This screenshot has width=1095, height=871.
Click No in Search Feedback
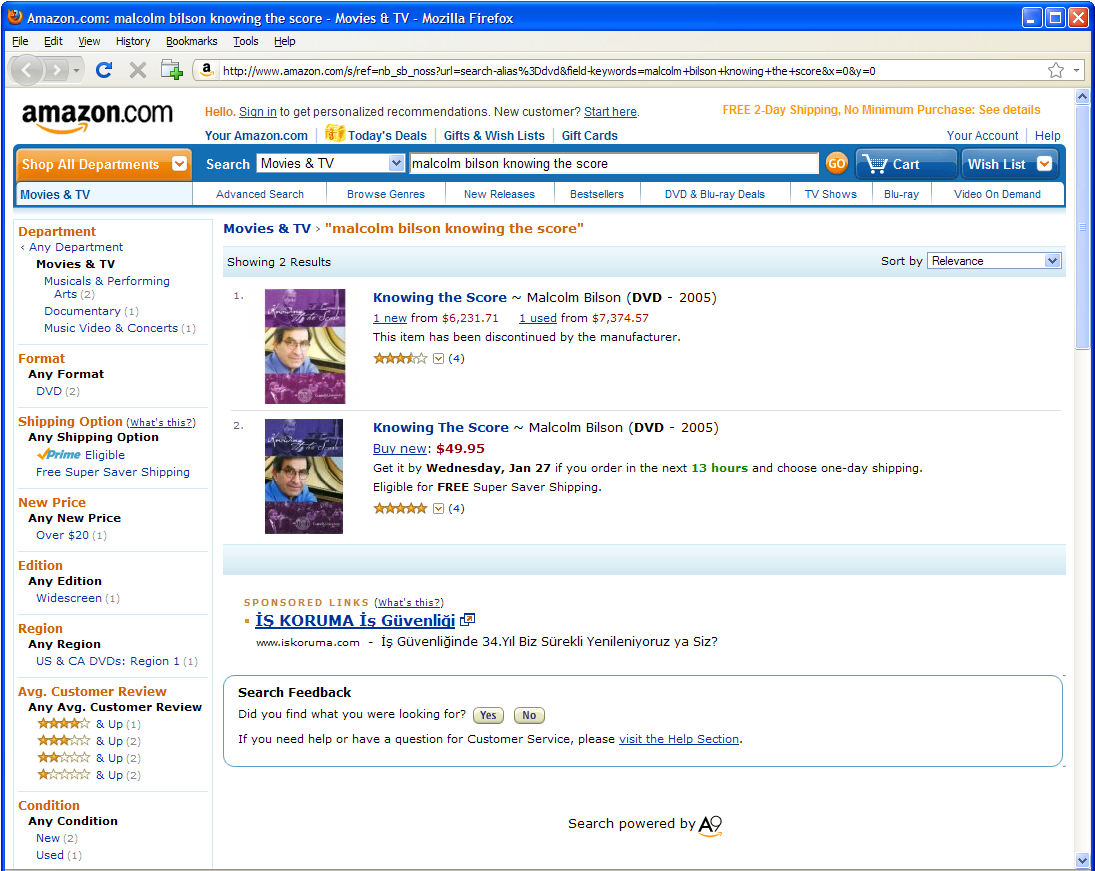[529, 715]
